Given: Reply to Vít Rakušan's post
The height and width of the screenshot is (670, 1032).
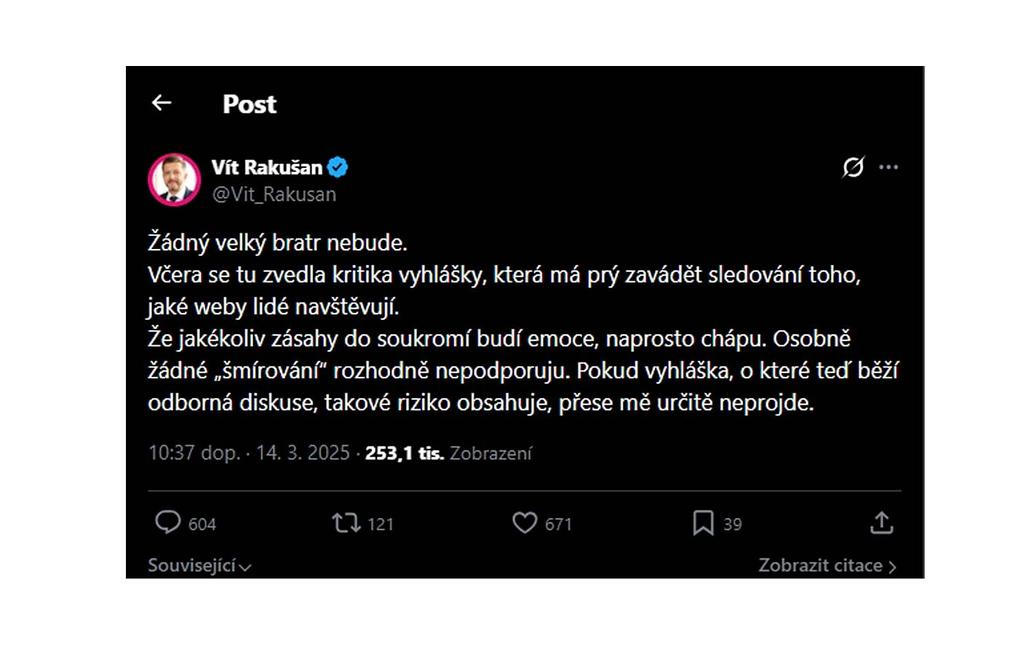Looking at the screenshot, I should 170,523.
